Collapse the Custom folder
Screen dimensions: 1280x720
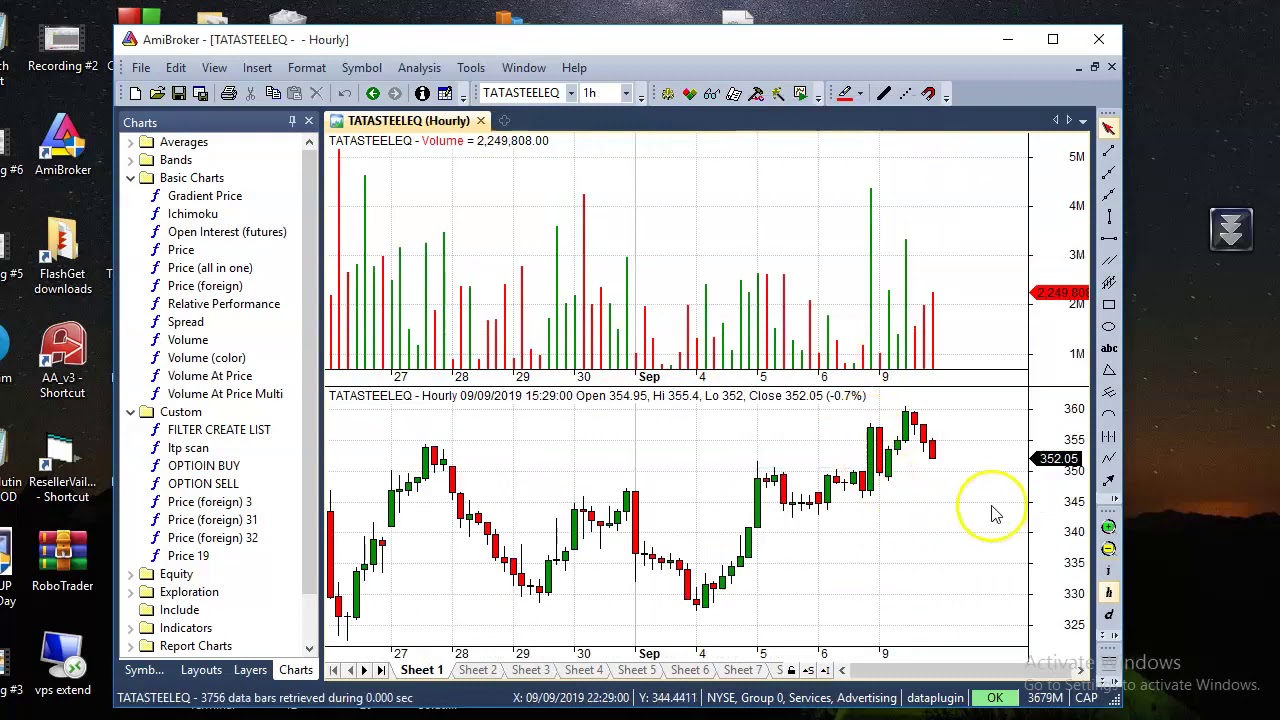click(131, 412)
